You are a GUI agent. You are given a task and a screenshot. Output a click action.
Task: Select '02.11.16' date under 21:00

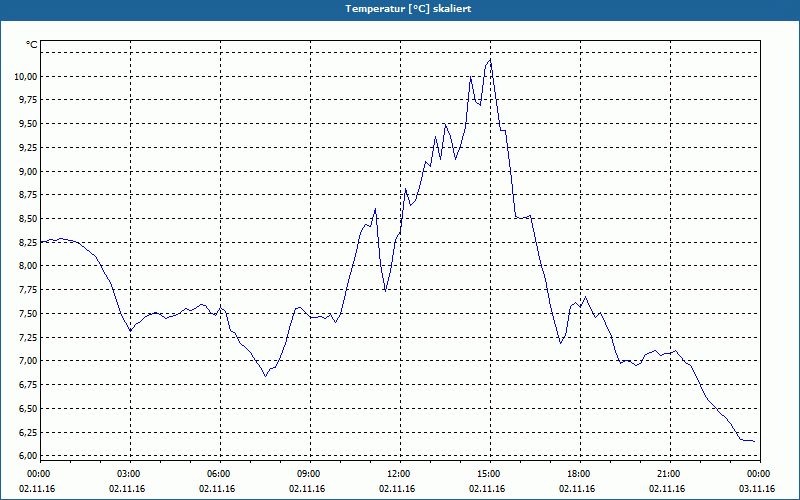[x=667, y=489]
